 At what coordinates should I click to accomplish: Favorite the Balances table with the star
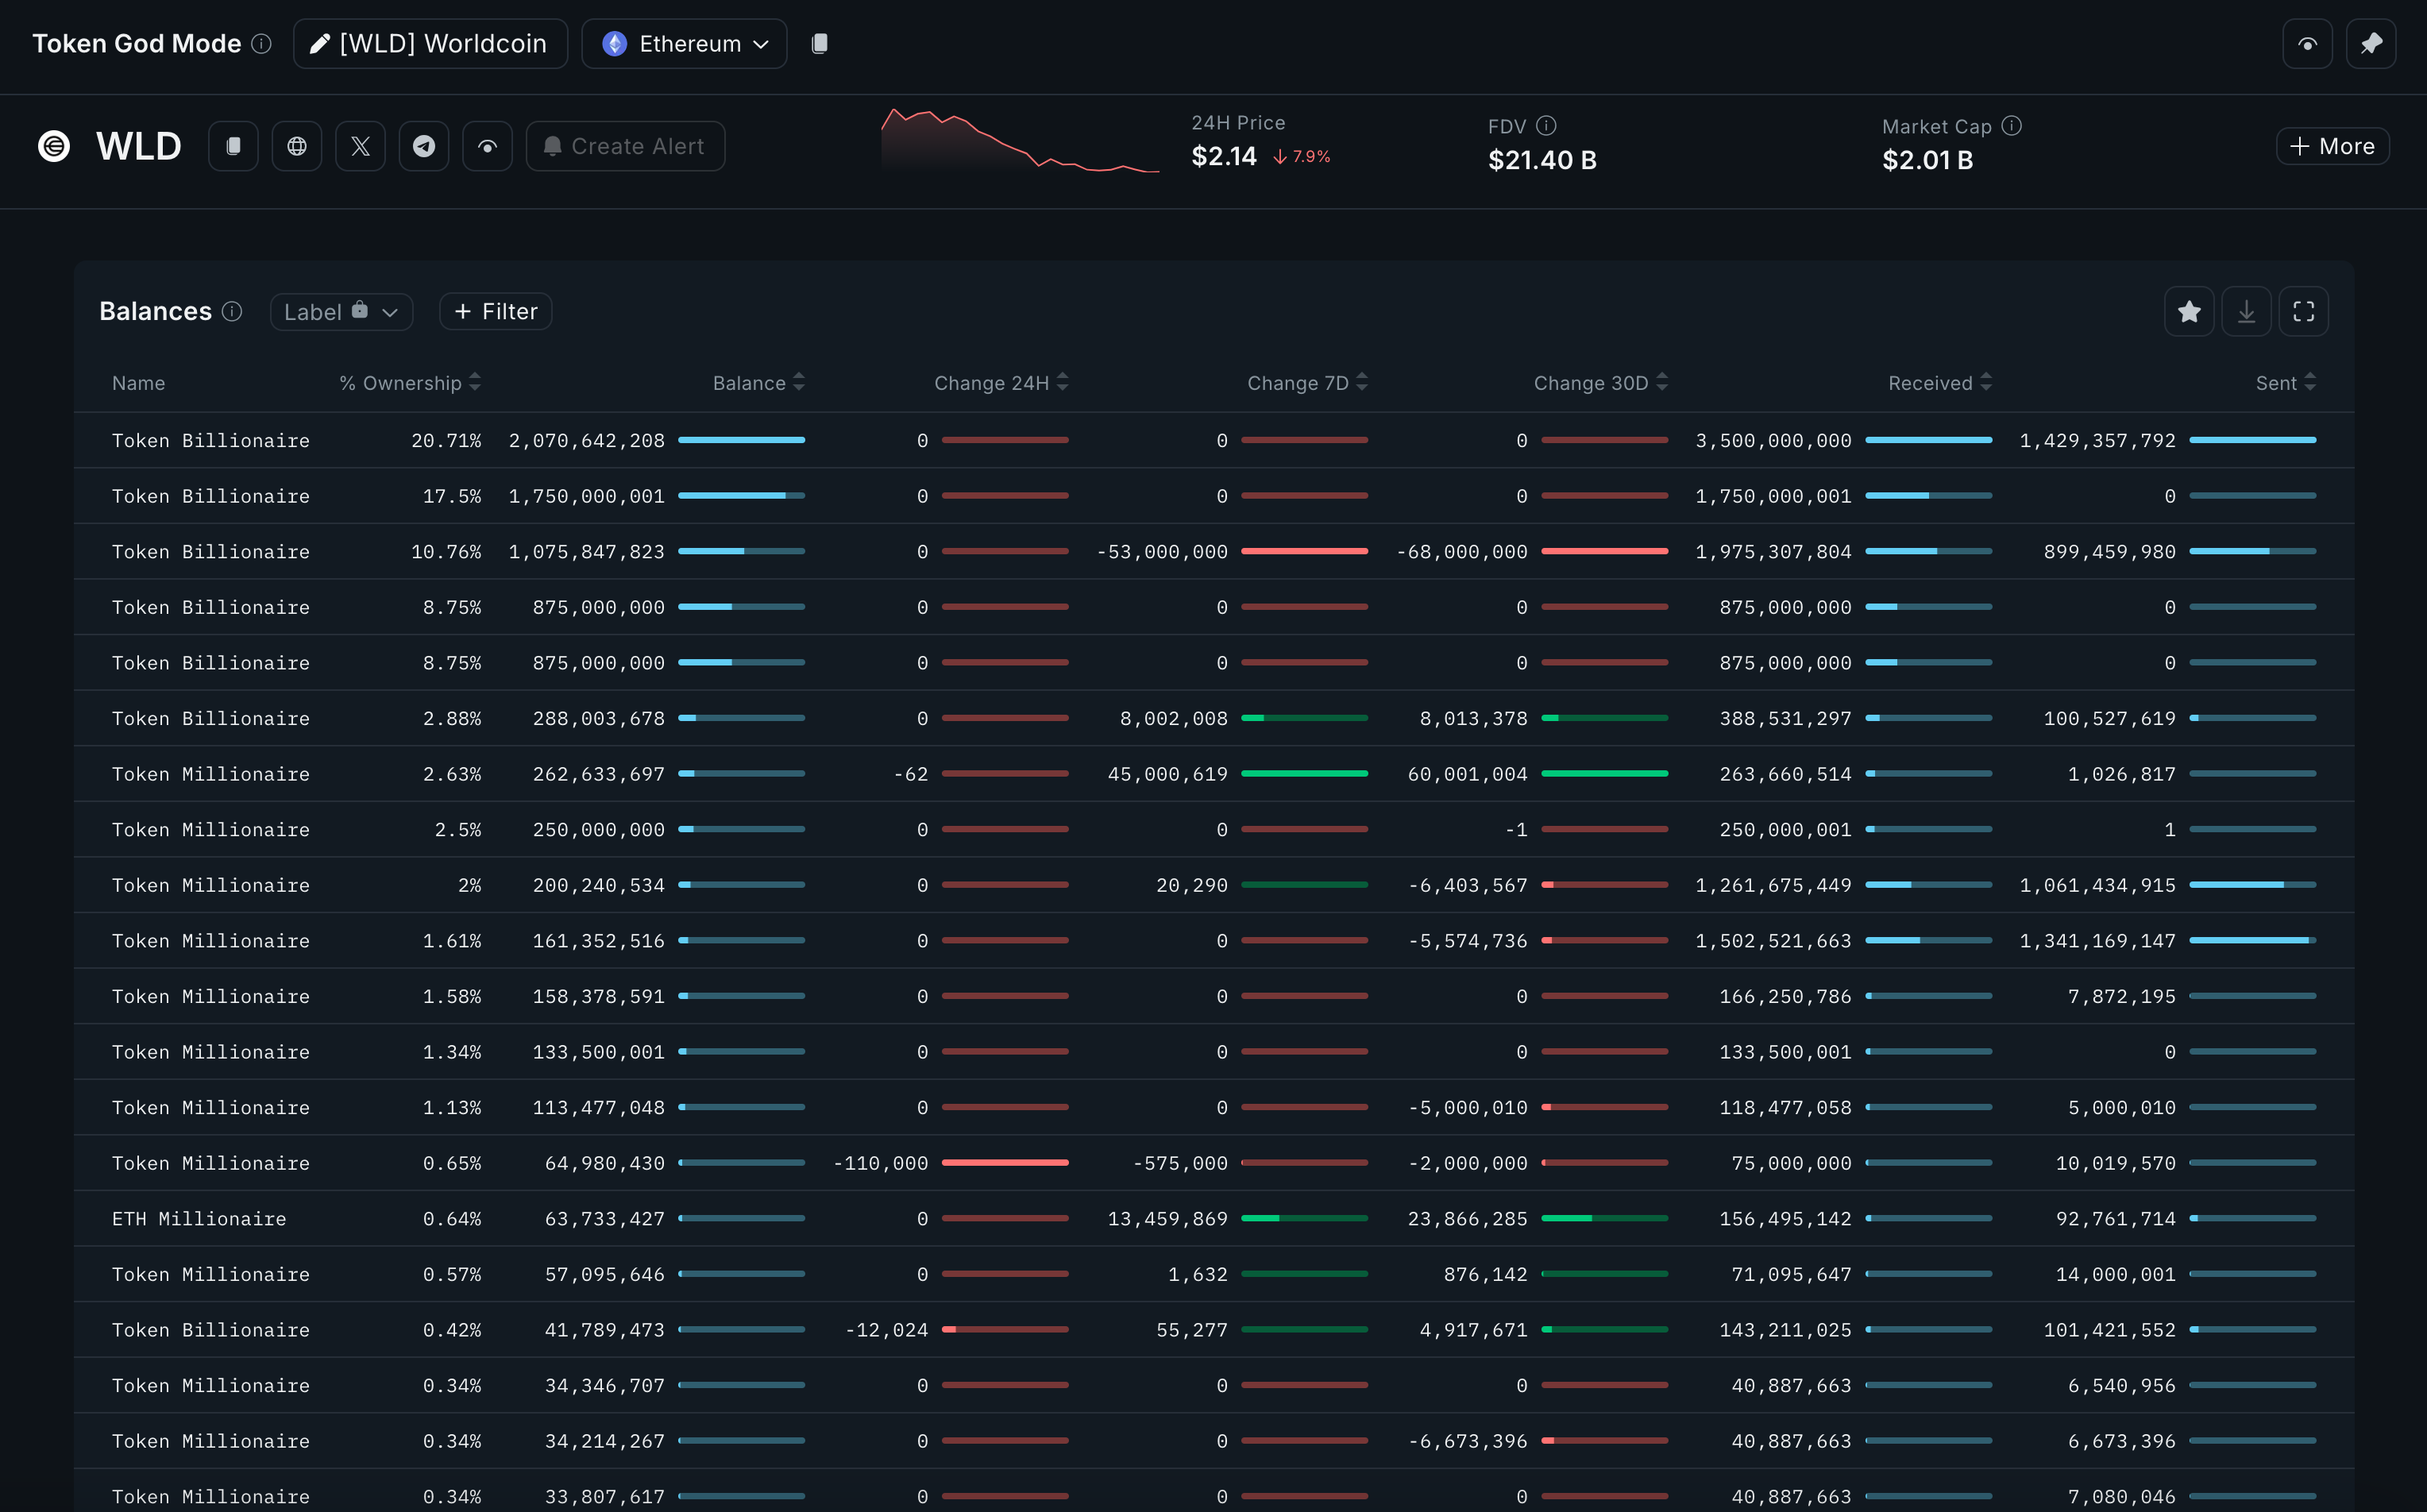[x=2189, y=312]
